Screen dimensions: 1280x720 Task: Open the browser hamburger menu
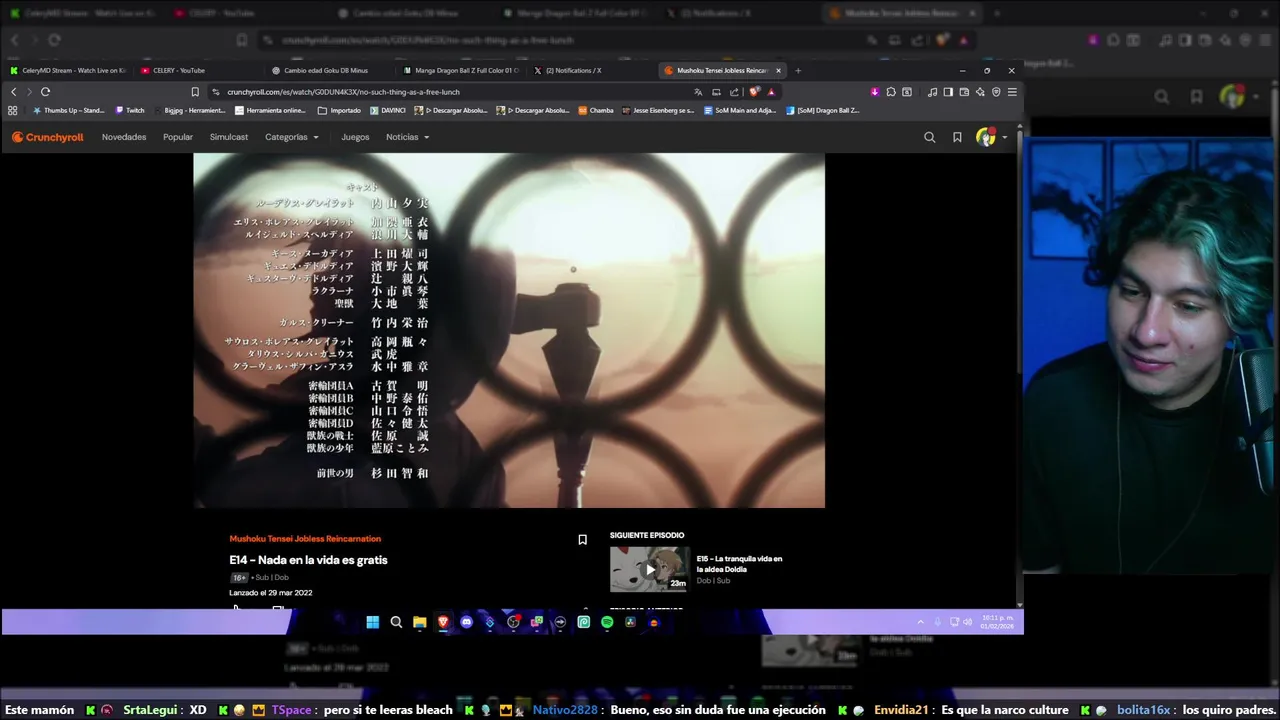click(x=1012, y=91)
